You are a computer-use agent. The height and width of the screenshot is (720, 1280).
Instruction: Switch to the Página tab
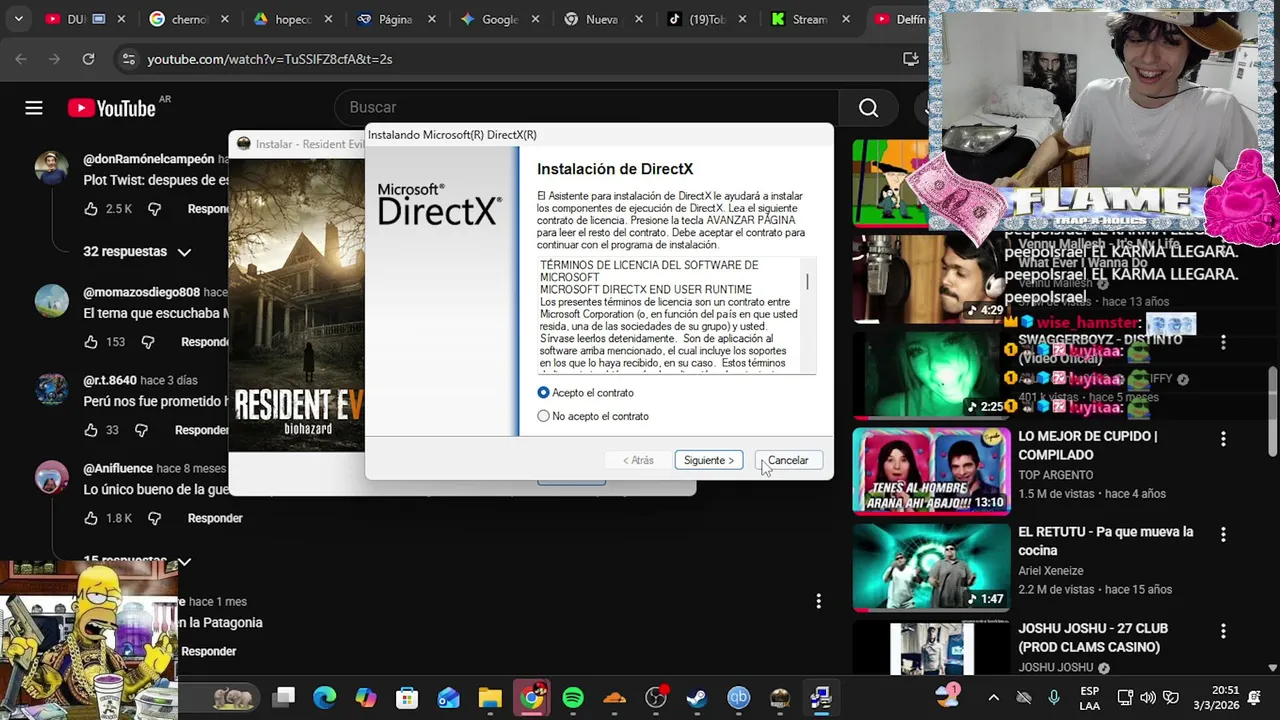click(397, 19)
